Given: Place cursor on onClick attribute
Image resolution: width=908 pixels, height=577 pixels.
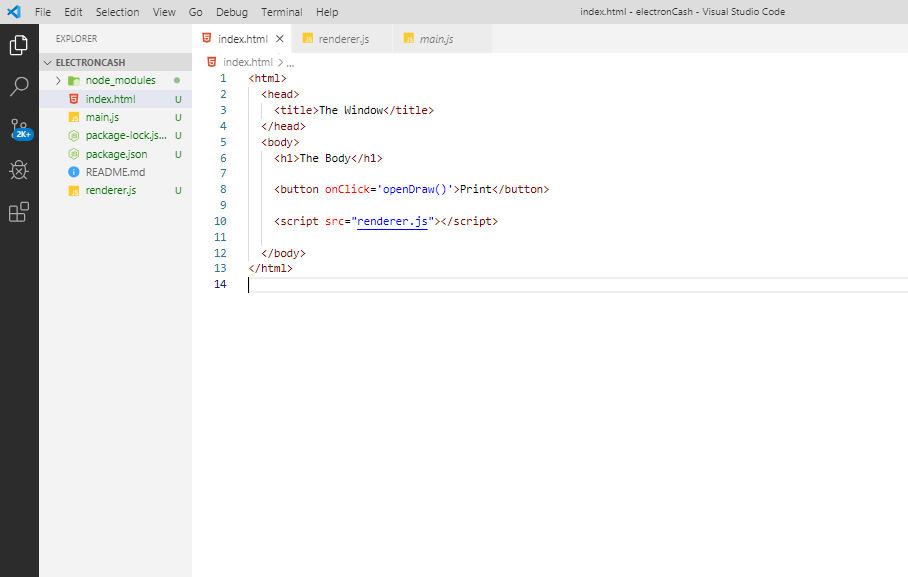Looking at the screenshot, I should click(347, 189).
